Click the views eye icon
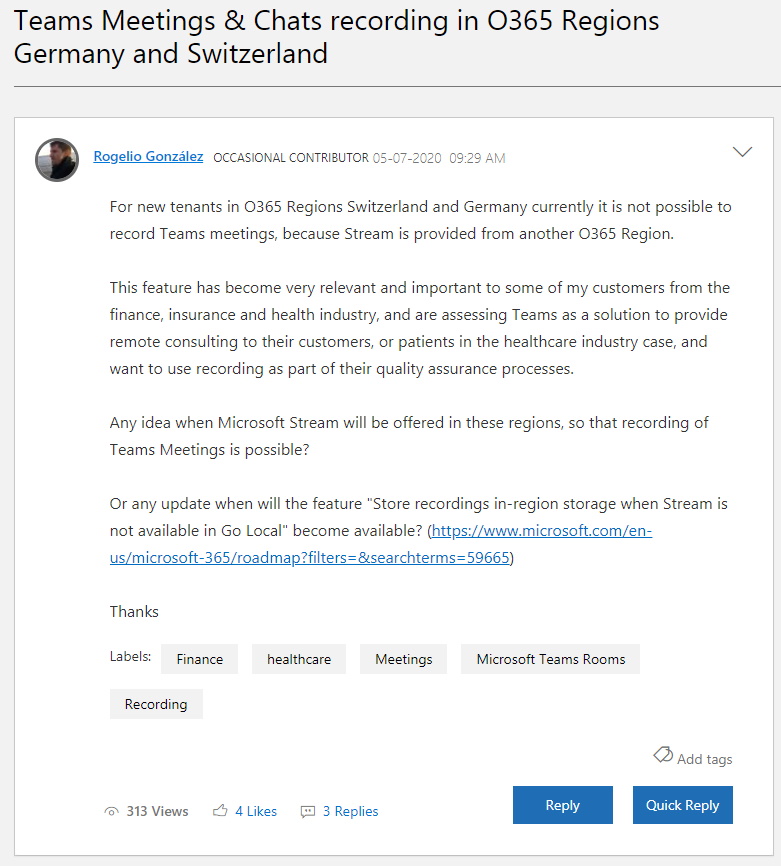This screenshot has height=866, width=781. 112,811
